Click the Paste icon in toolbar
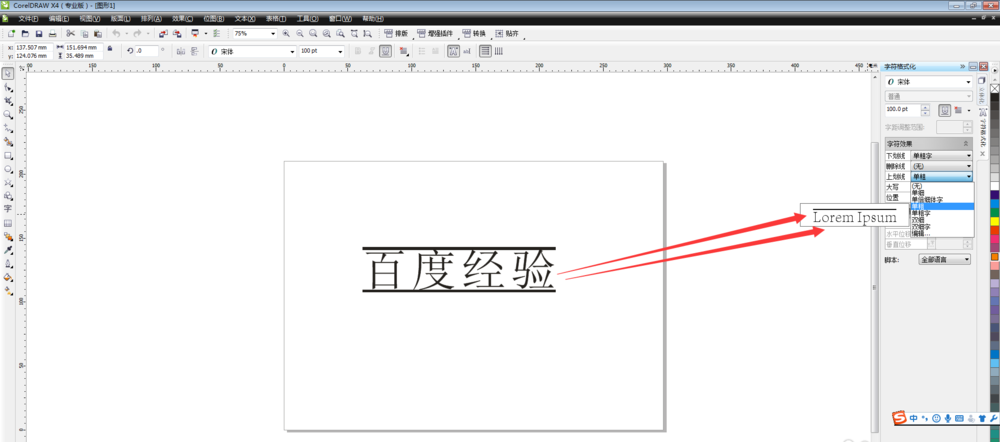 click(x=98, y=33)
